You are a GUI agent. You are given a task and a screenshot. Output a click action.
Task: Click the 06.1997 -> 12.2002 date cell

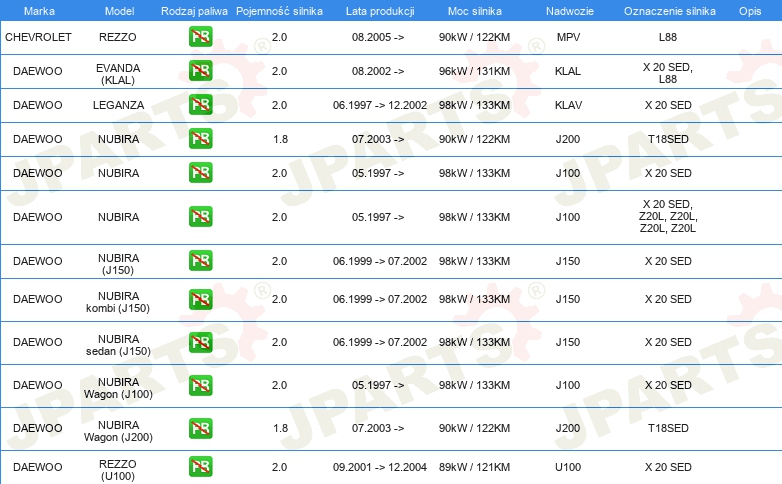(380, 105)
